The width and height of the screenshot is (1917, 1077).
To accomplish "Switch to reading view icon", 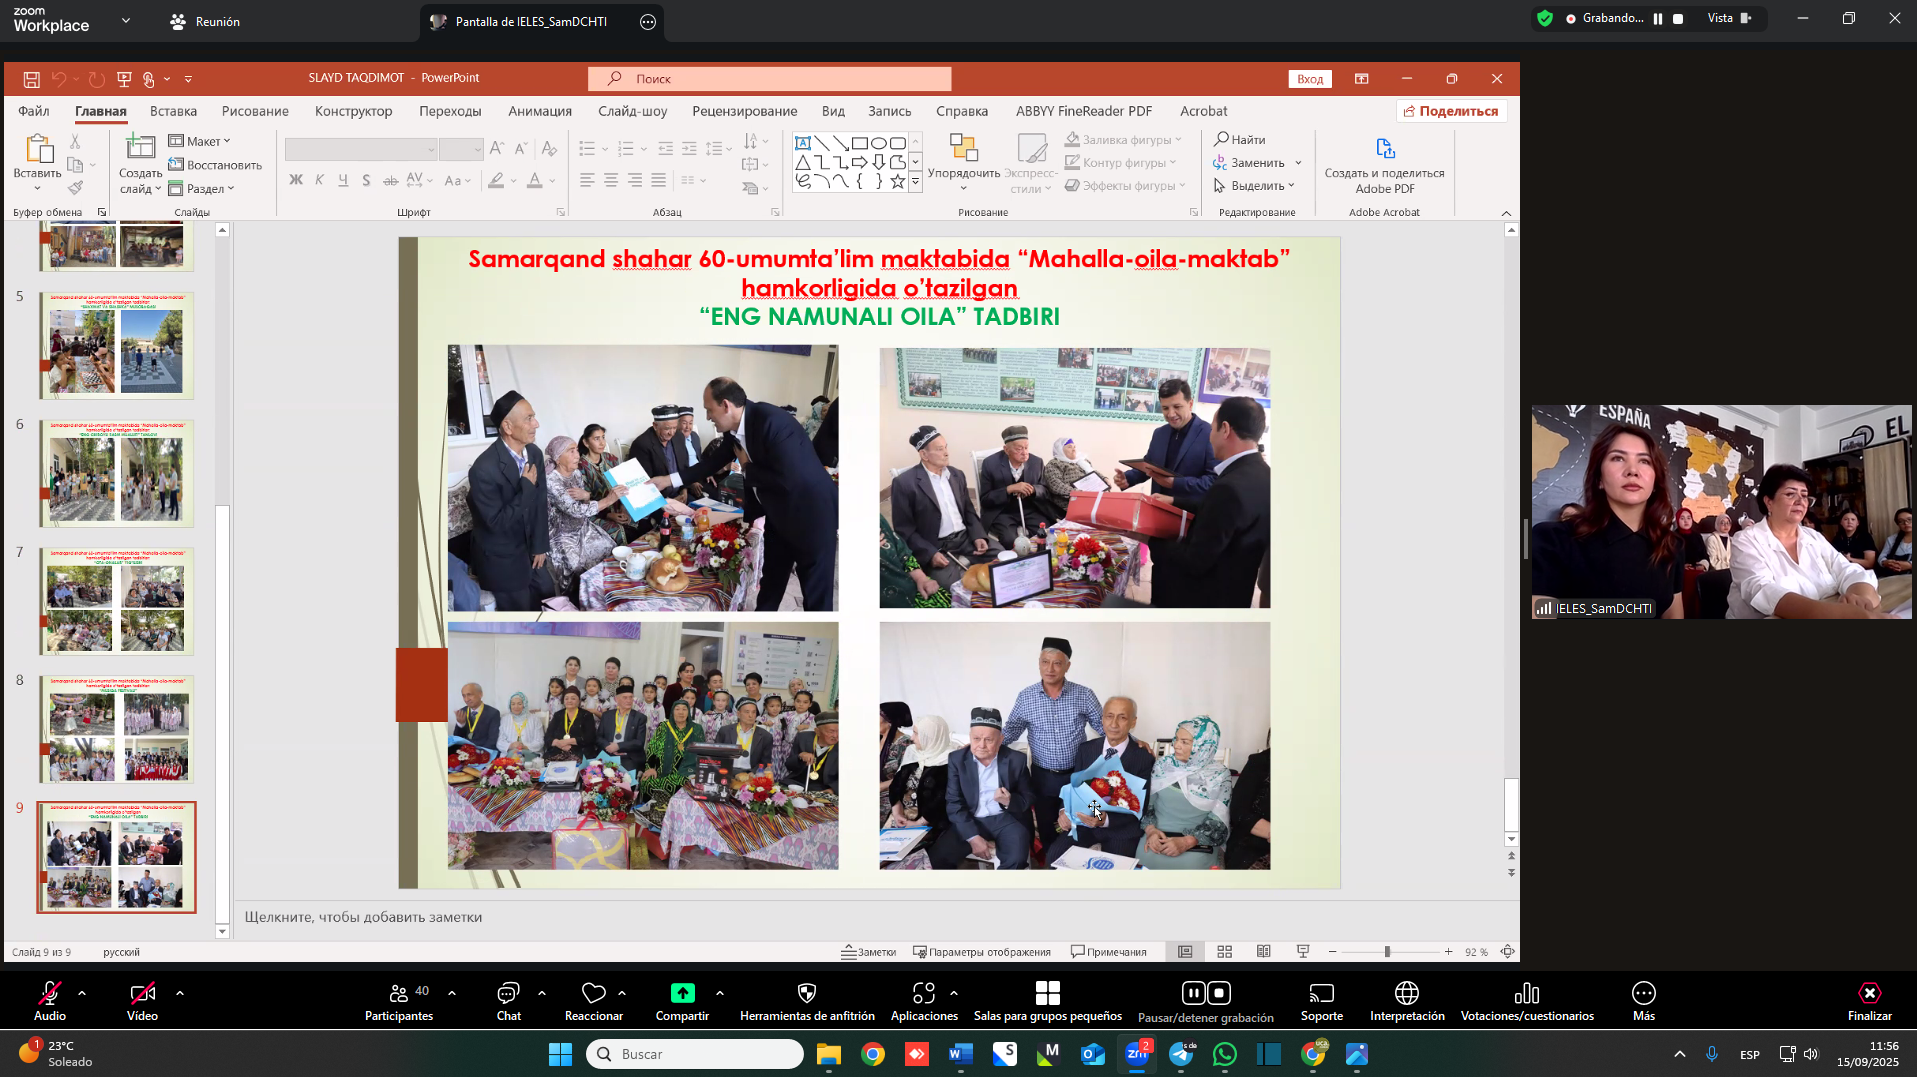I will click(1264, 952).
